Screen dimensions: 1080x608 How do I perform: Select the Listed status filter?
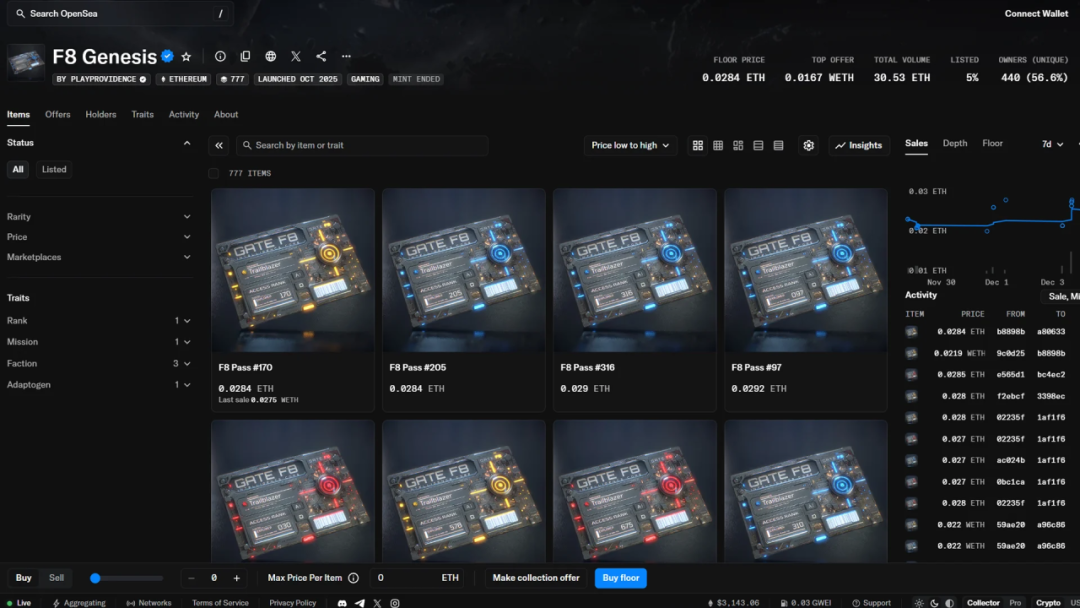point(54,169)
